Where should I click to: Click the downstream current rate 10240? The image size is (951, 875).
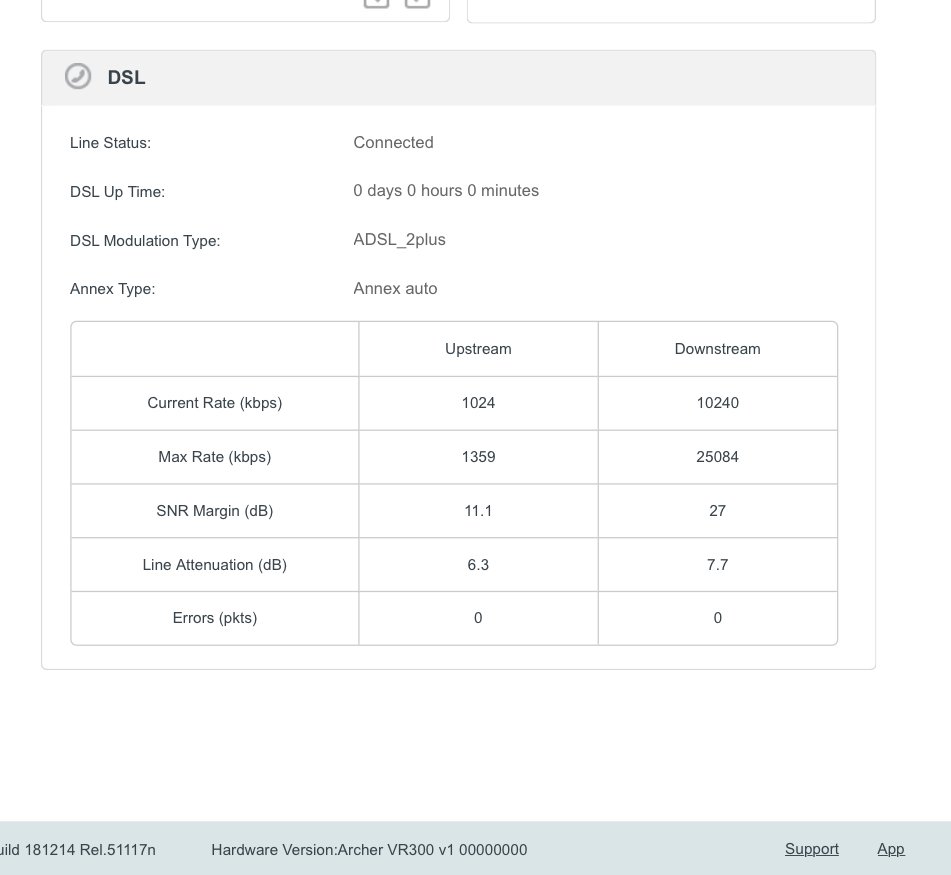click(717, 403)
